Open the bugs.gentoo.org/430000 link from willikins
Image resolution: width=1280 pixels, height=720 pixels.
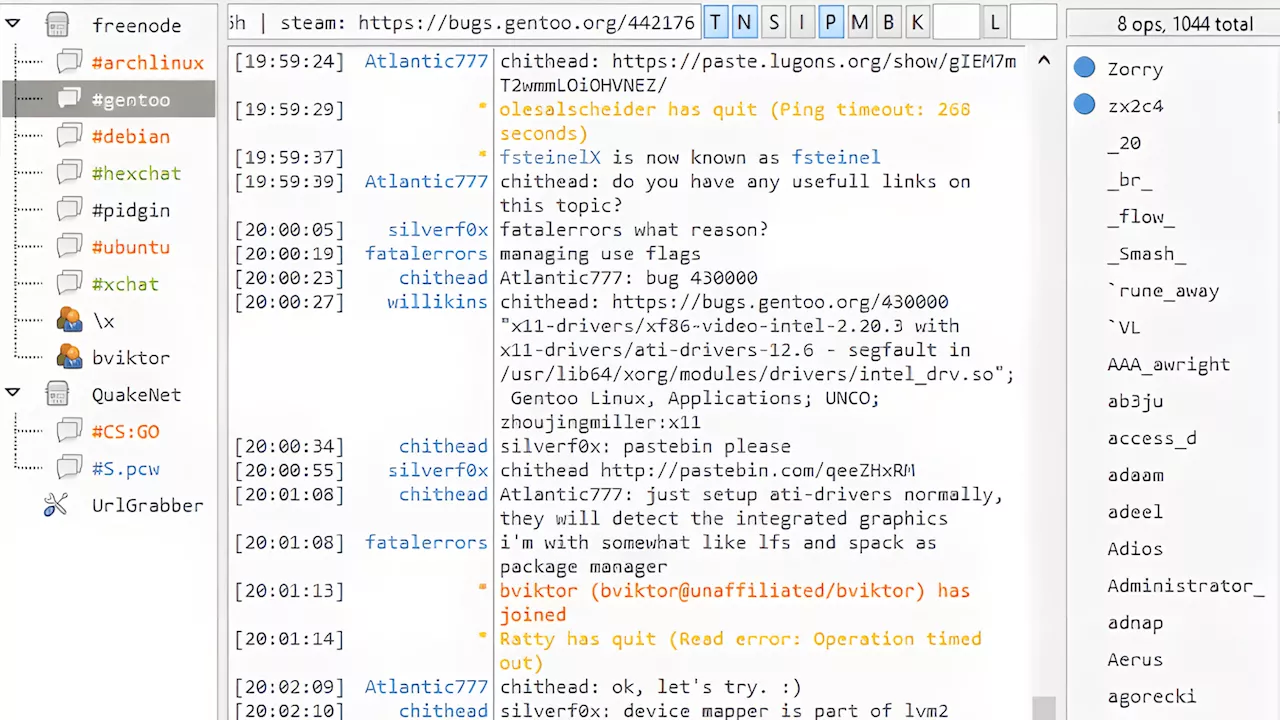coord(780,302)
